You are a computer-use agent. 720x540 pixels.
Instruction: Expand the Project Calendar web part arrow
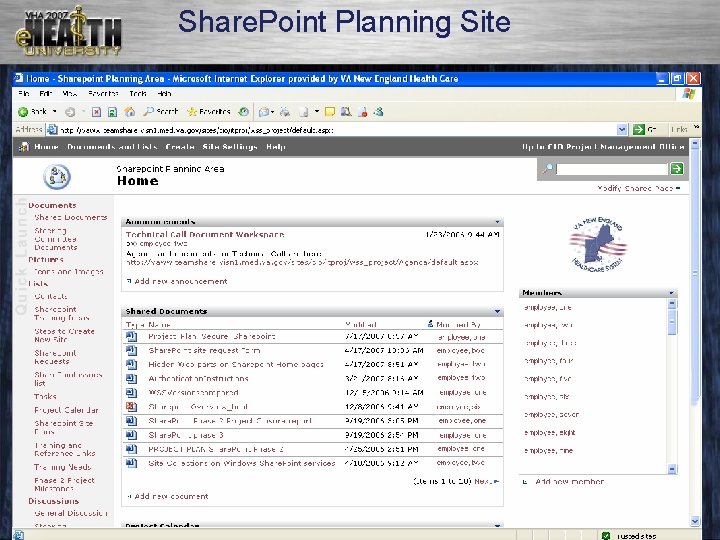[497, 525]
